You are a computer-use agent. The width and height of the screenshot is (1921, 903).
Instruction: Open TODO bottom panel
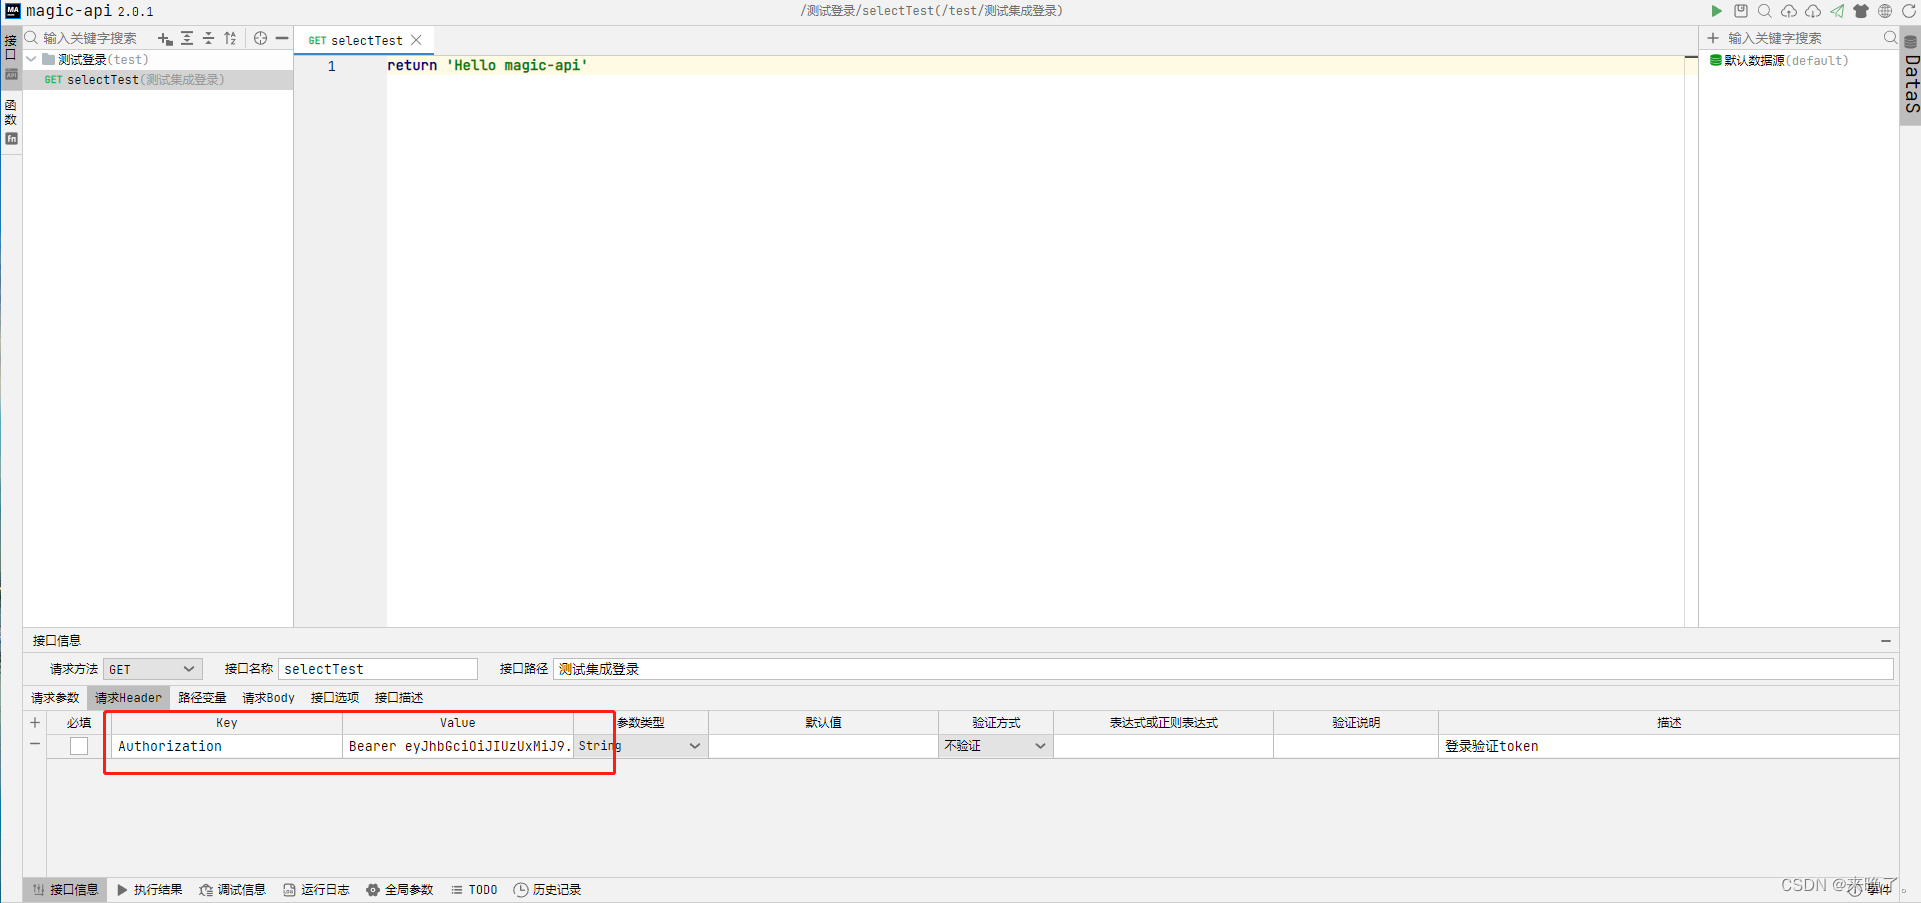pyautogui.click(x=474, y=890)
